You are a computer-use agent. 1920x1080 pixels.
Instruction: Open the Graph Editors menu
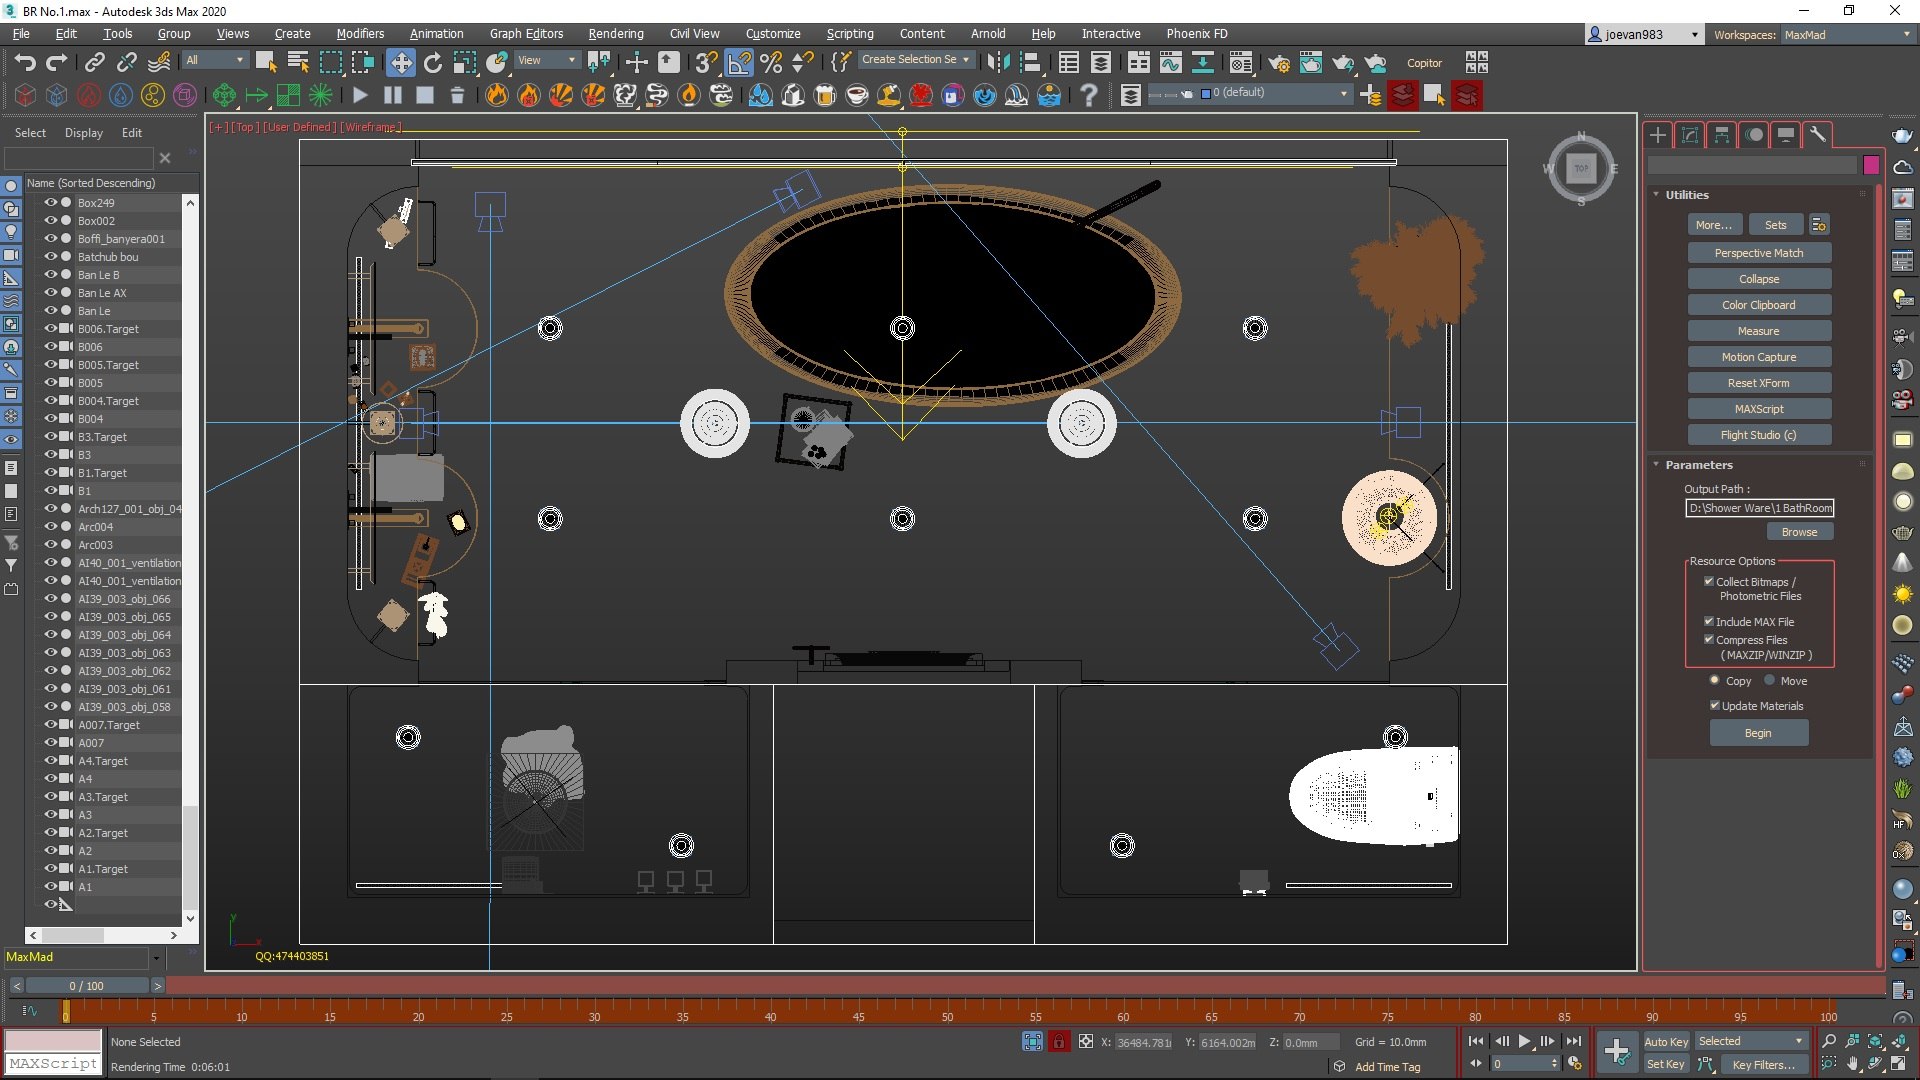526,34
